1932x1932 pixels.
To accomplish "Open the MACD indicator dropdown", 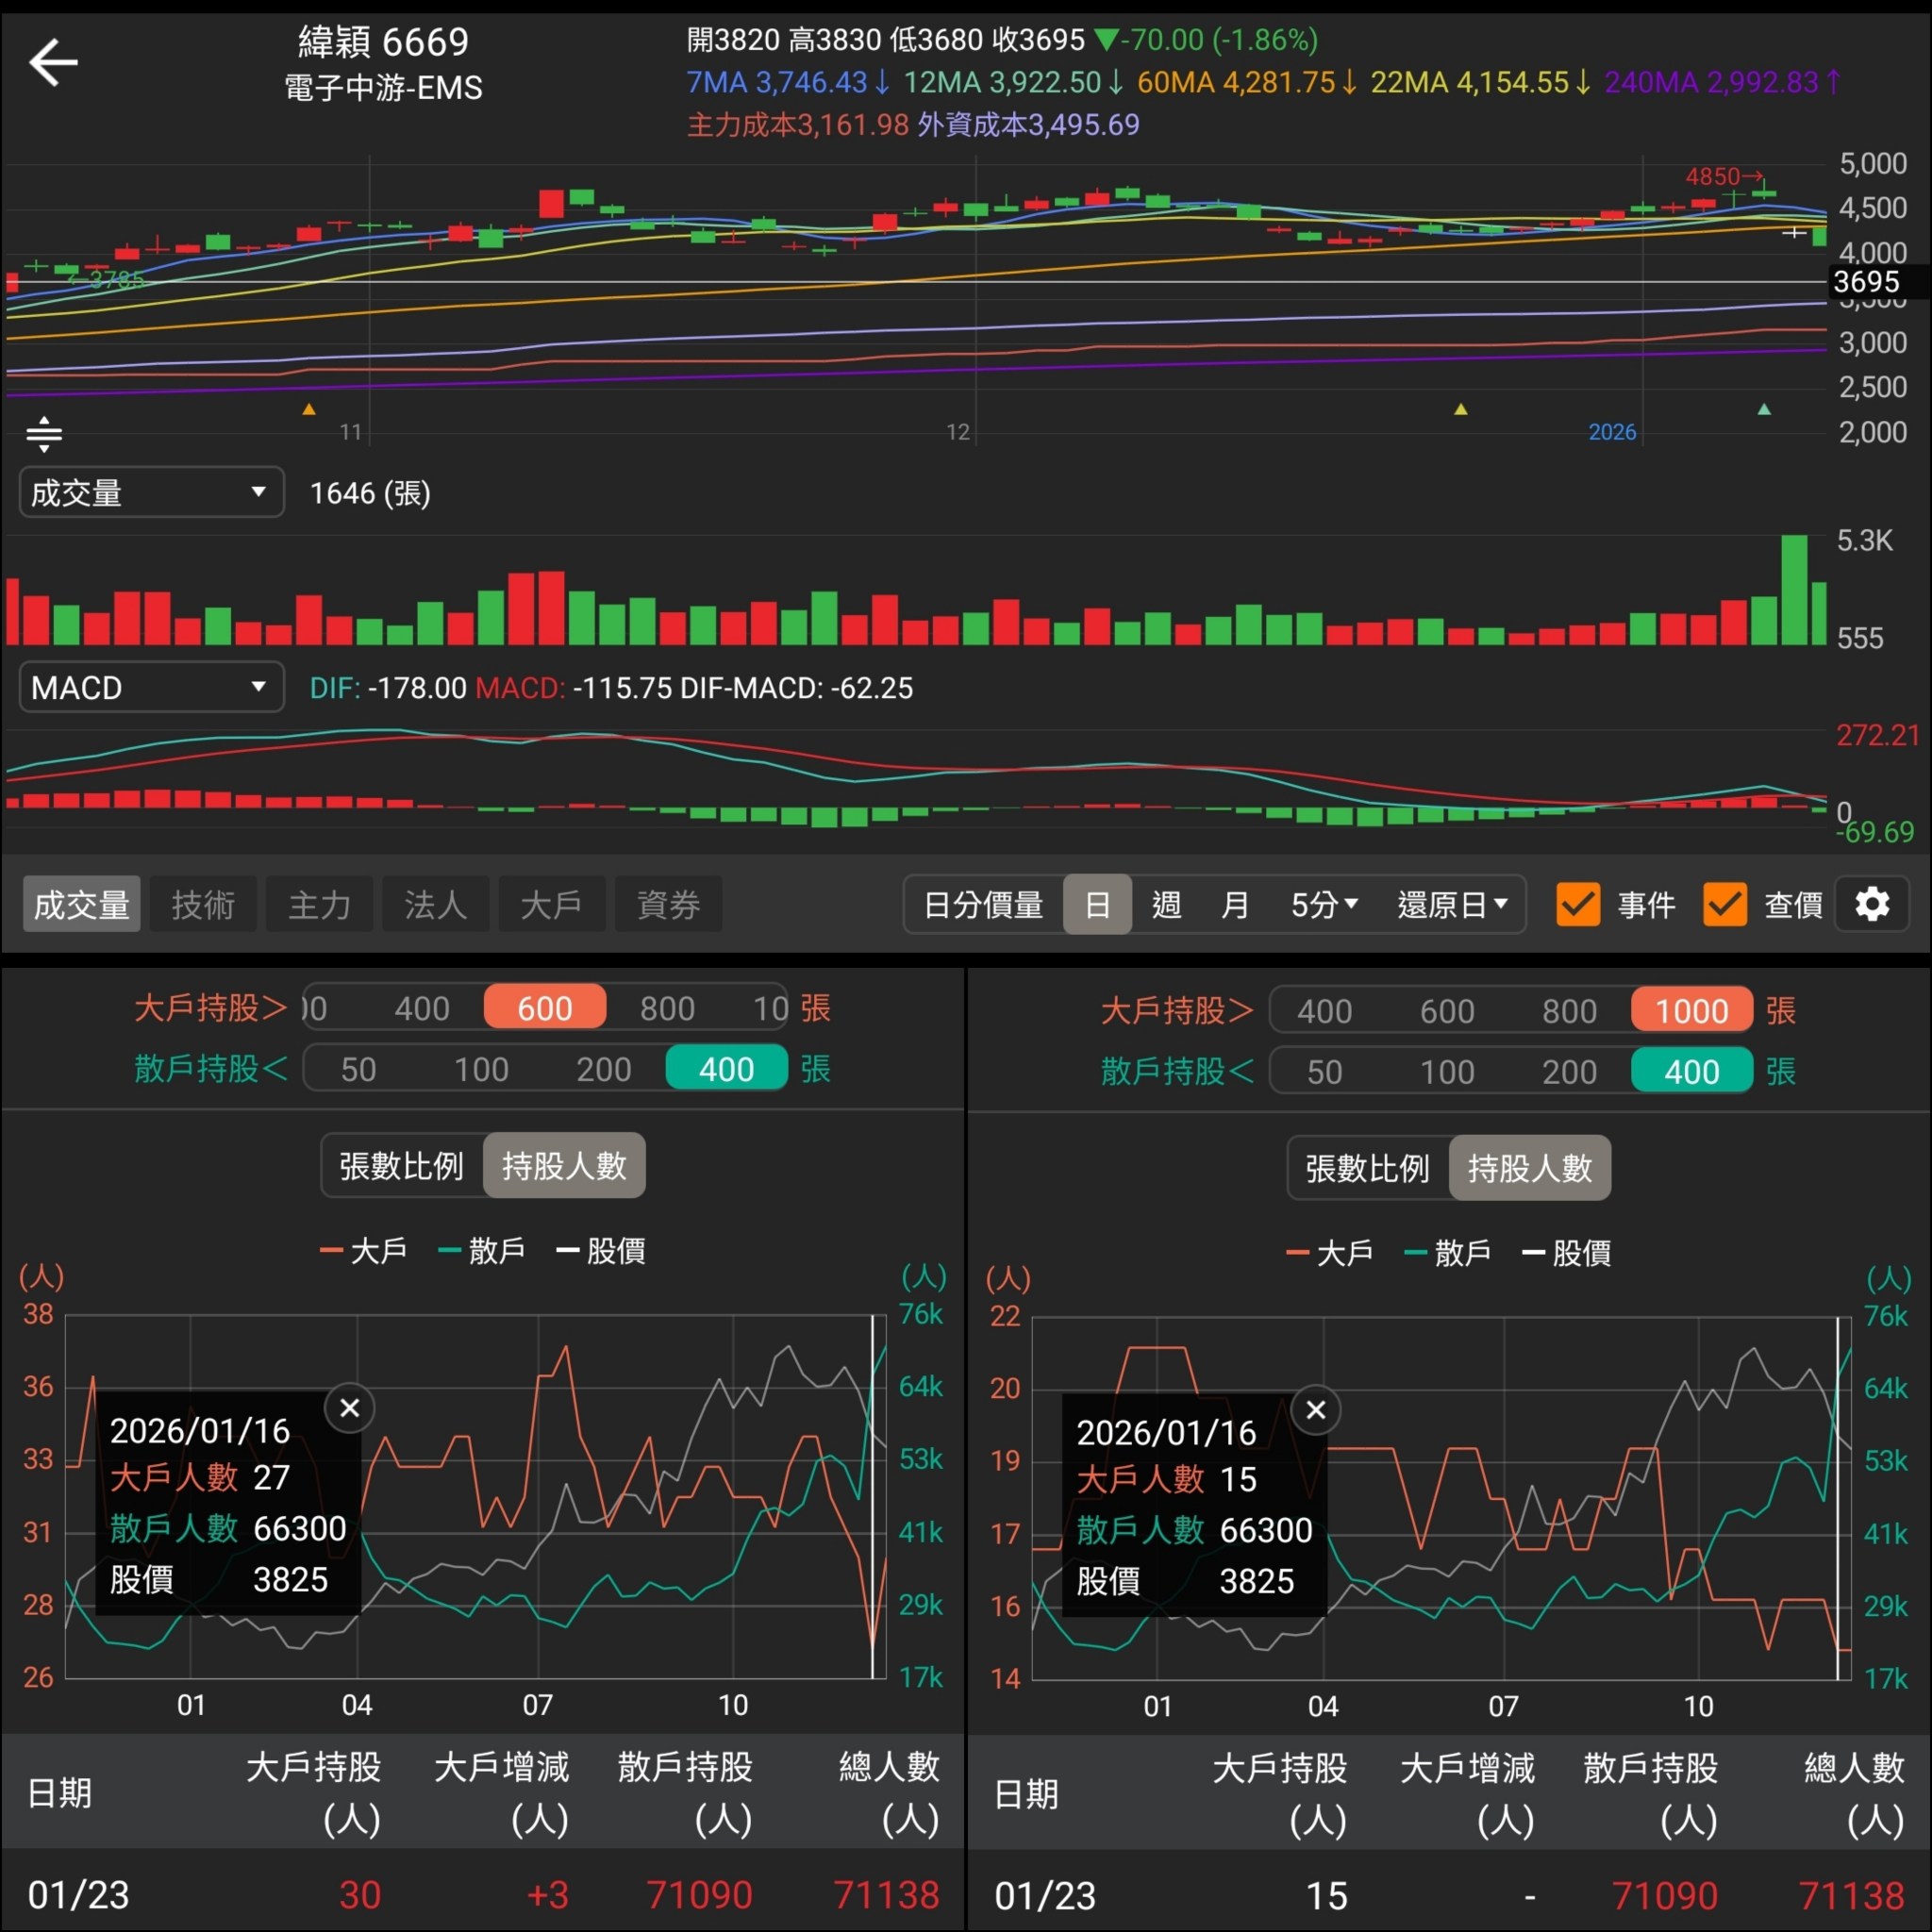I will pyautogui.click(x=150, y=686).
